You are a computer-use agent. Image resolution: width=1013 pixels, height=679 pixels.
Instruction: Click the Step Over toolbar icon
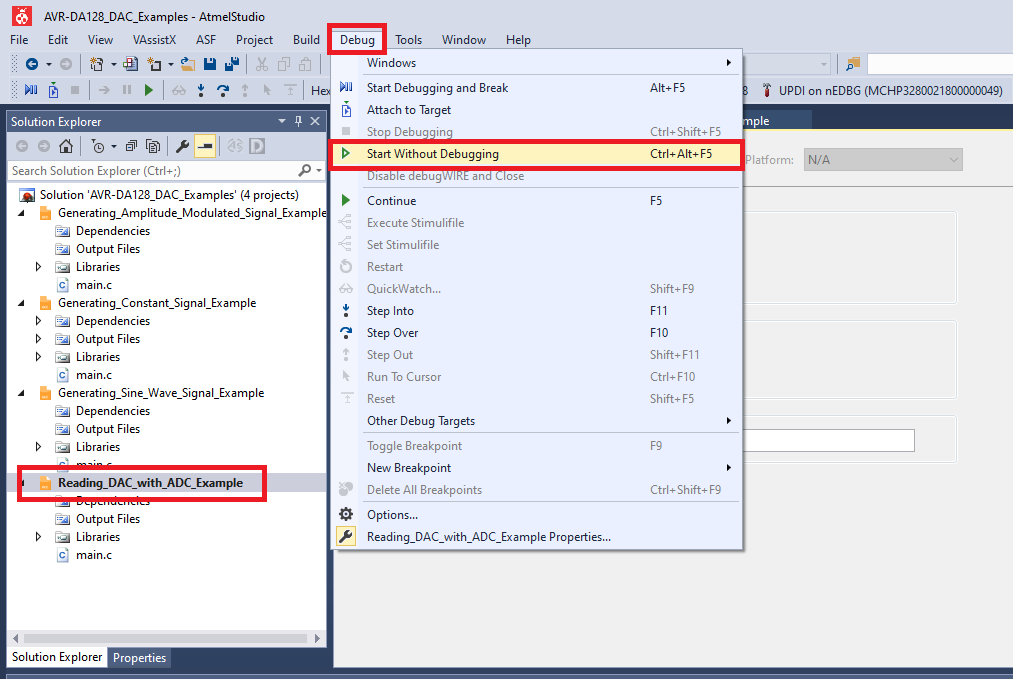(x=223, y=90)
